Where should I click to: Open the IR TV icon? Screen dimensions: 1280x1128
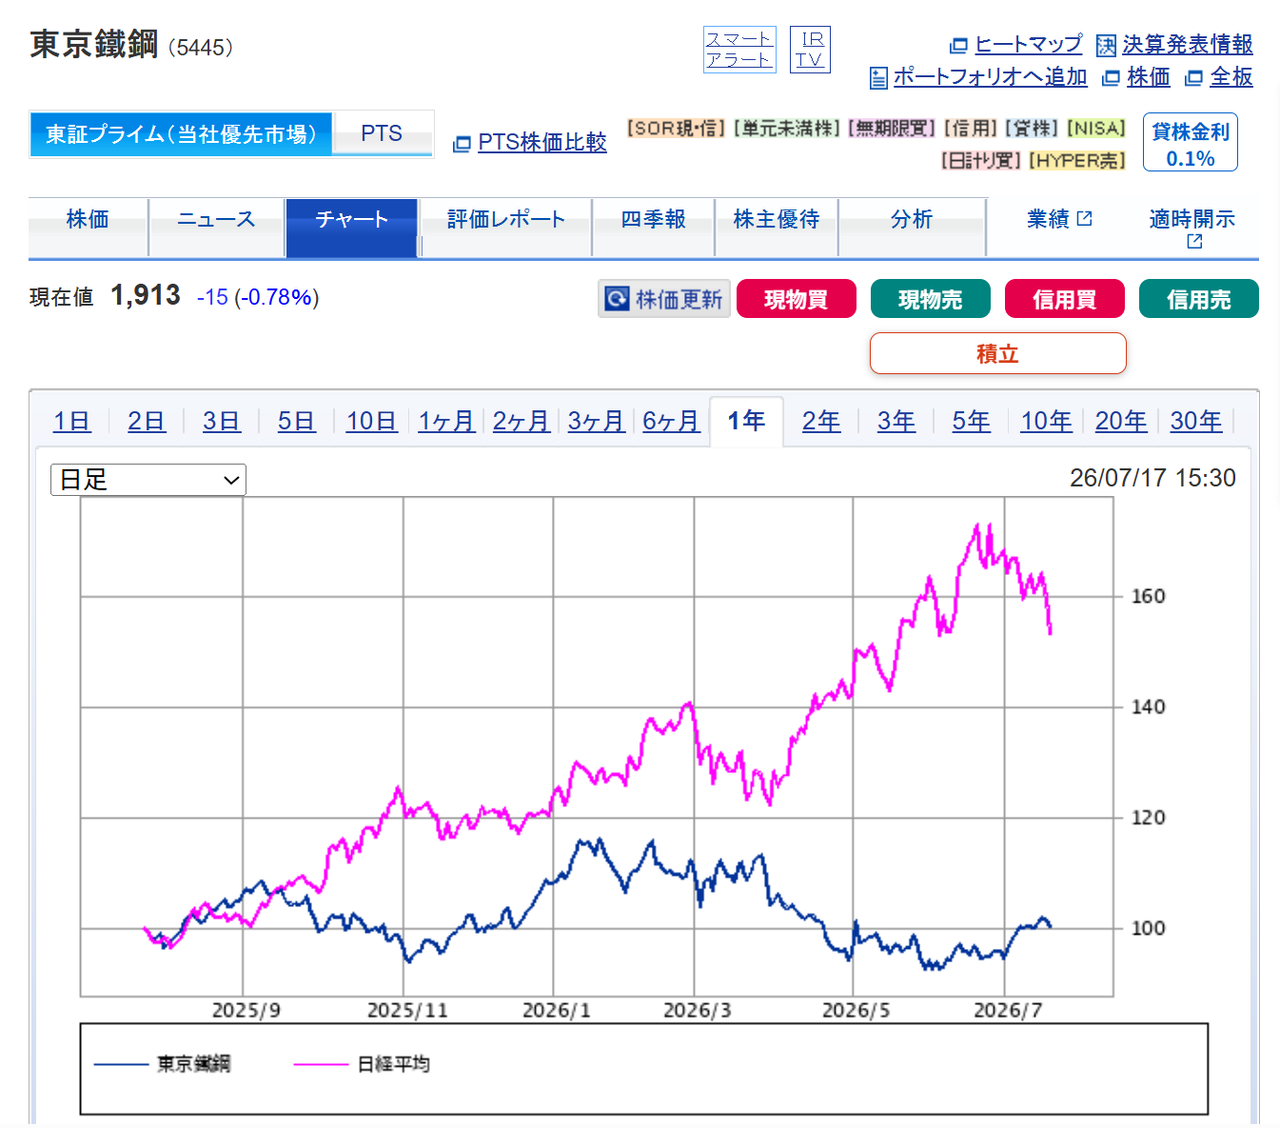point(810,49)
